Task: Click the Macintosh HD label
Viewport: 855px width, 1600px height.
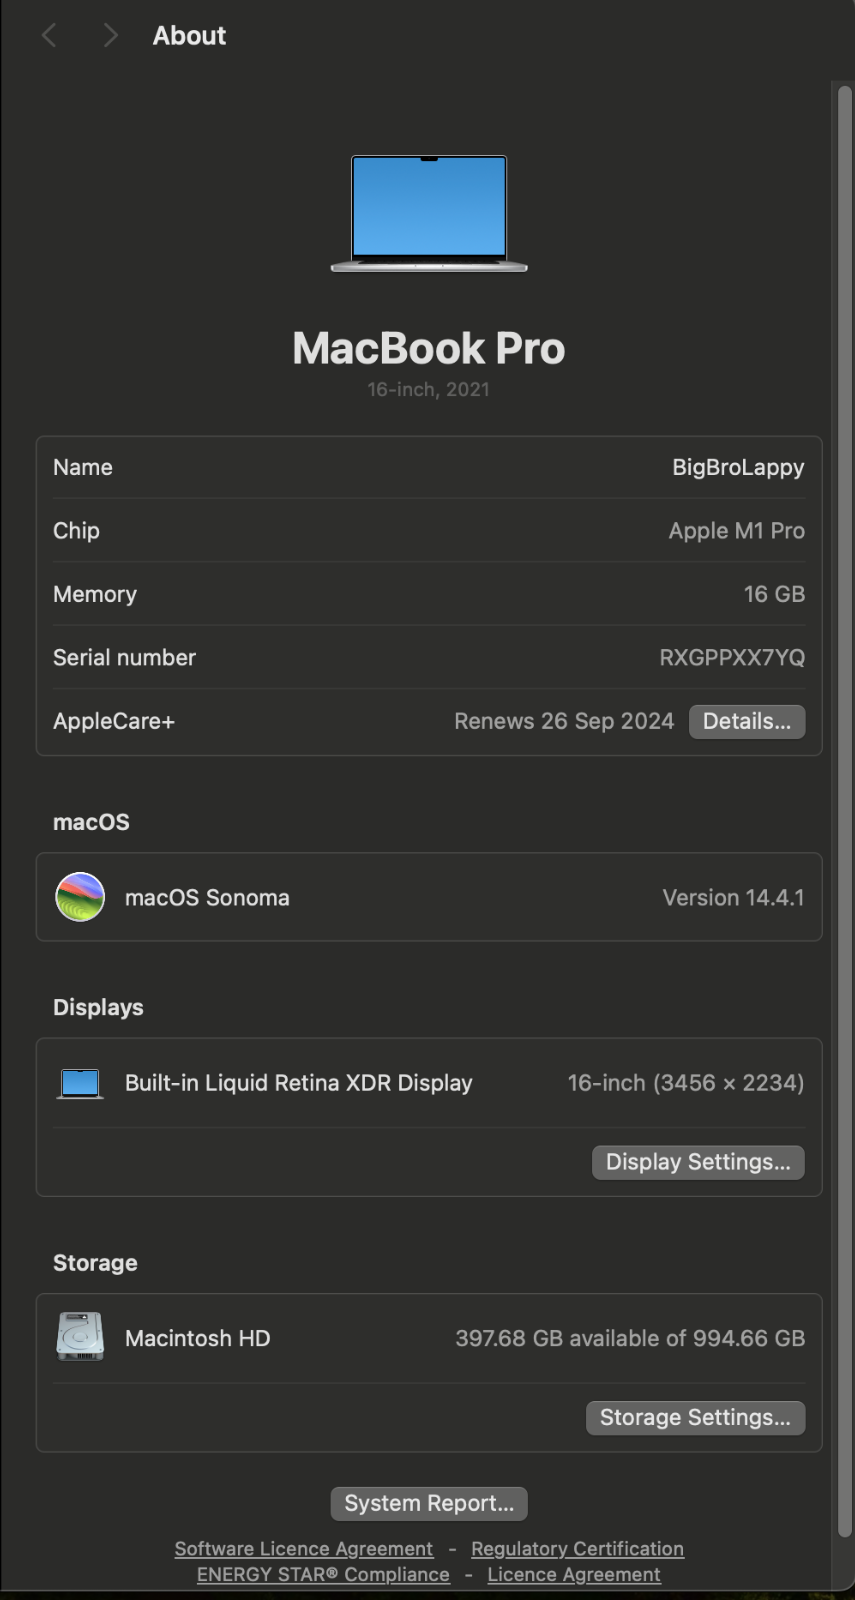Action: tap(198, 1338)
